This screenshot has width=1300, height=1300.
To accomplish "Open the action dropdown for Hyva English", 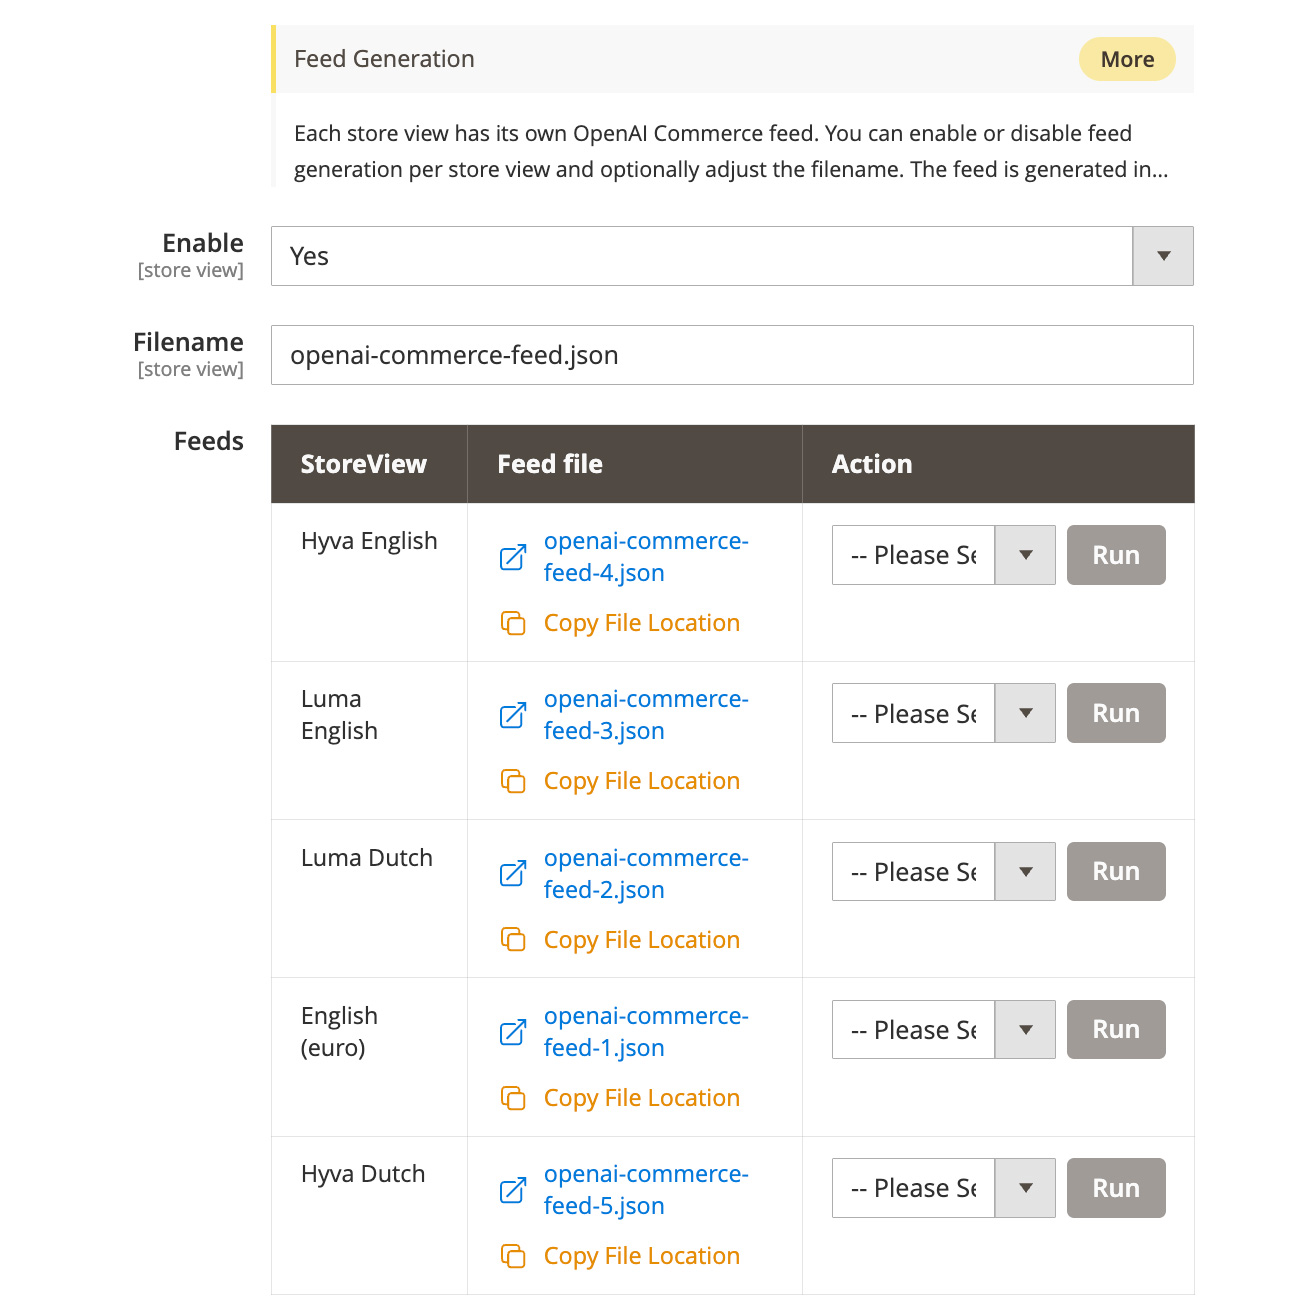I will 943,555.
